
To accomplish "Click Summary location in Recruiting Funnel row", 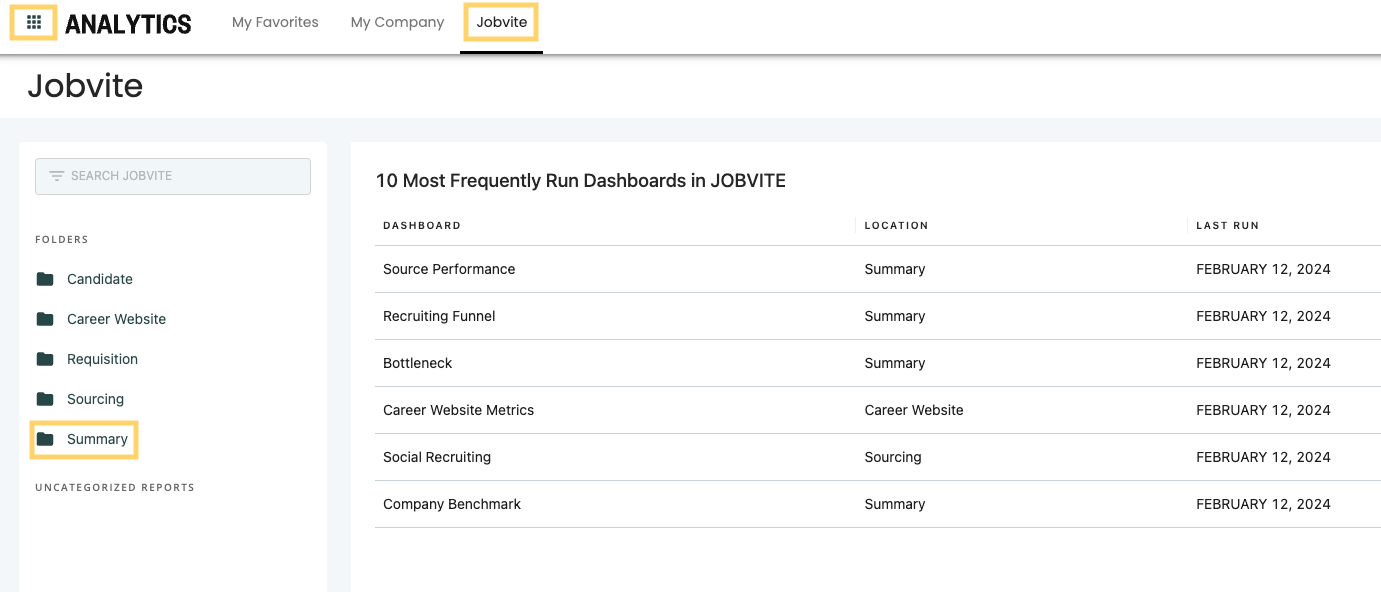I will coord(895,316).
